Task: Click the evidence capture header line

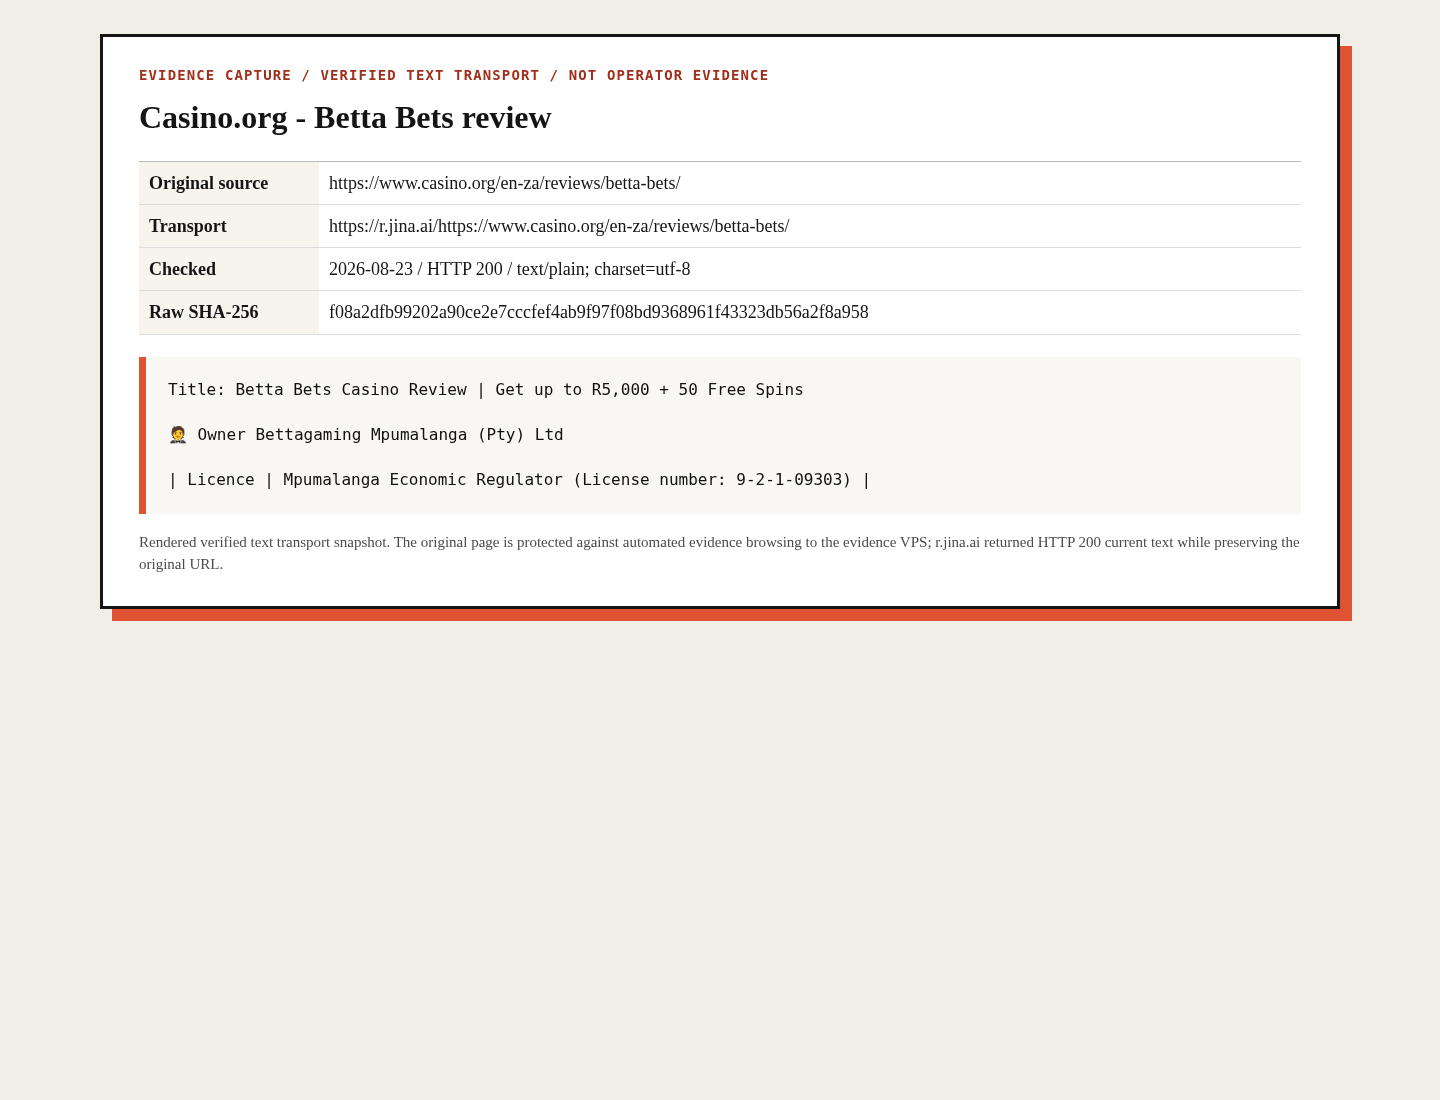Action: click(454, 75)
